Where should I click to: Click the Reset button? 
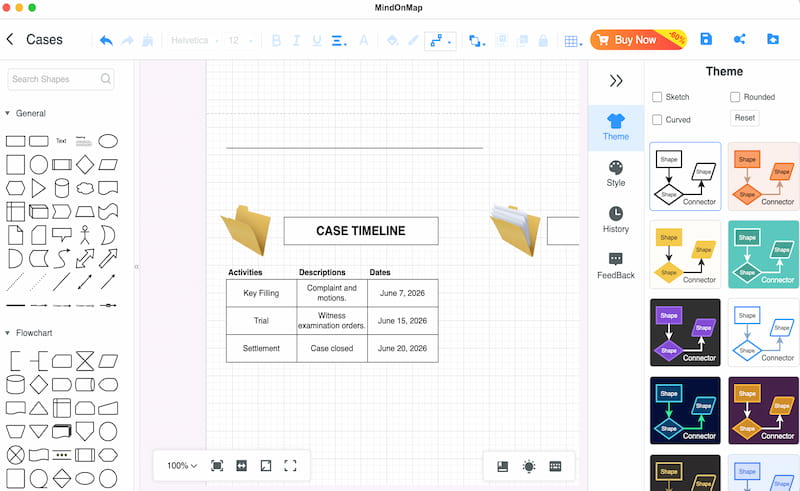tap(744, 118)
